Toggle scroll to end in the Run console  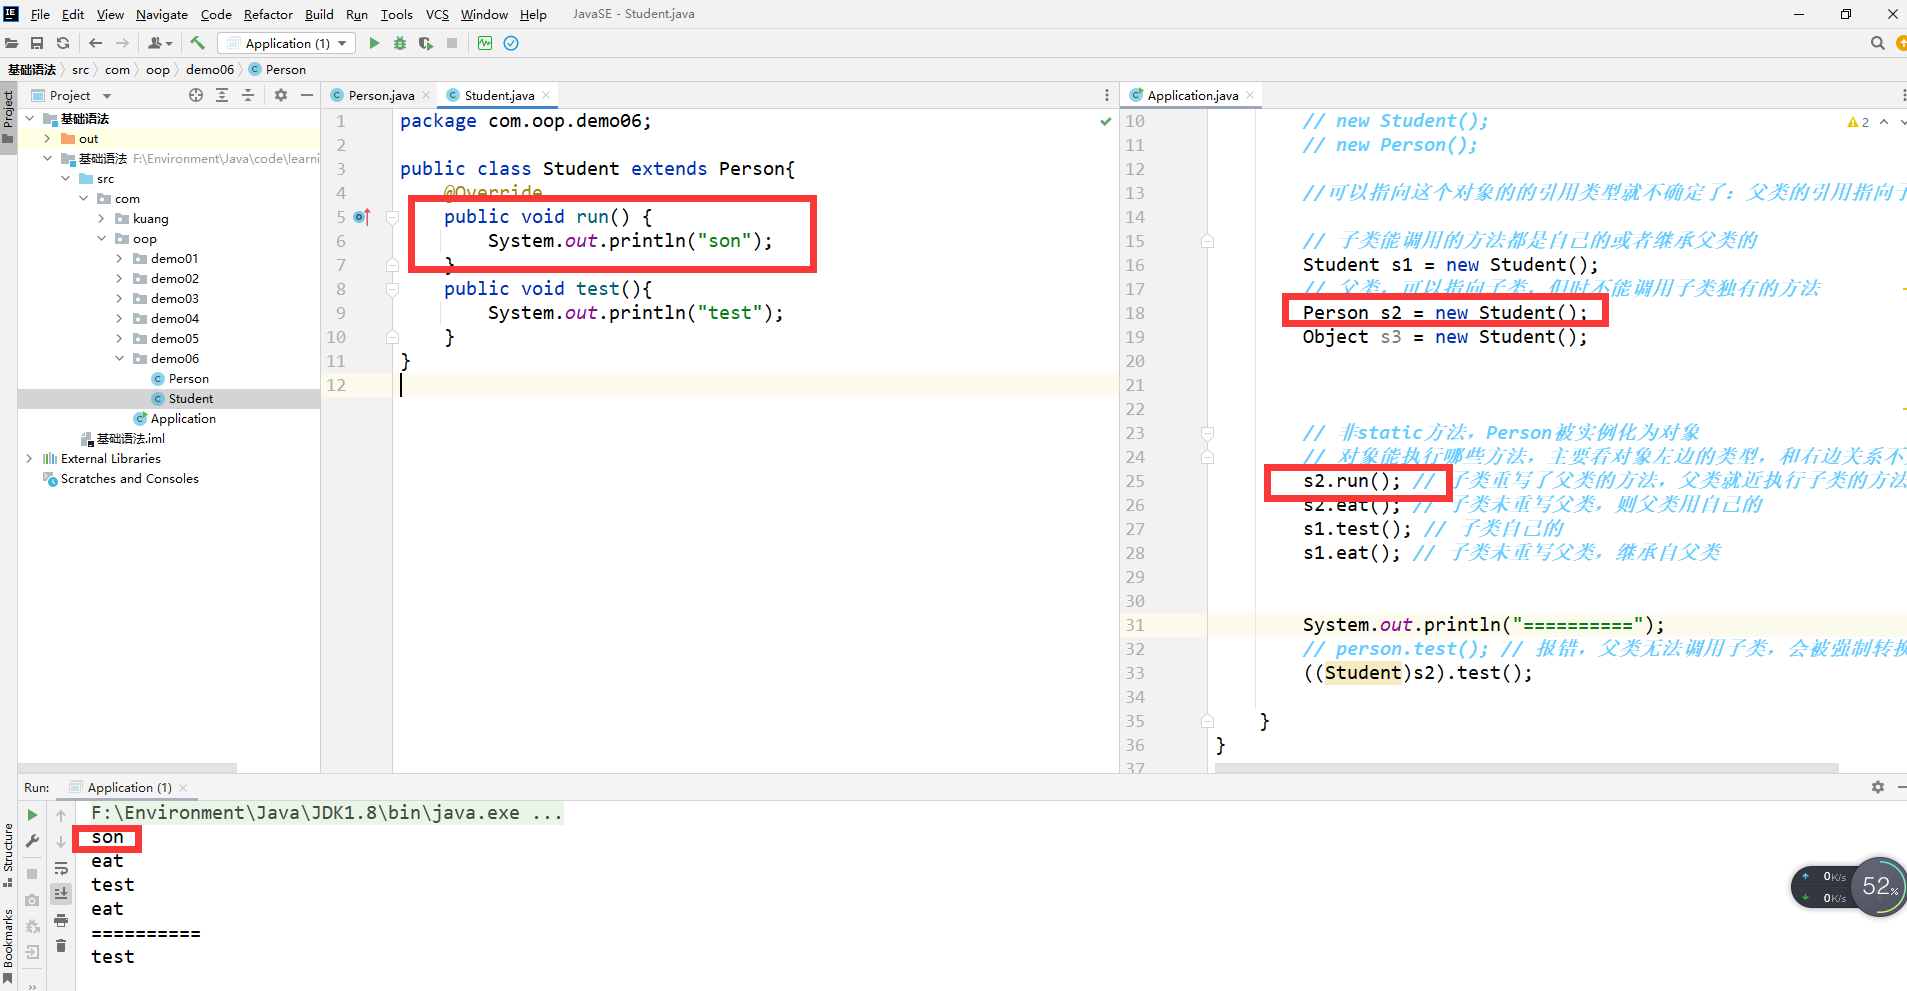click(x=61, y=894)
